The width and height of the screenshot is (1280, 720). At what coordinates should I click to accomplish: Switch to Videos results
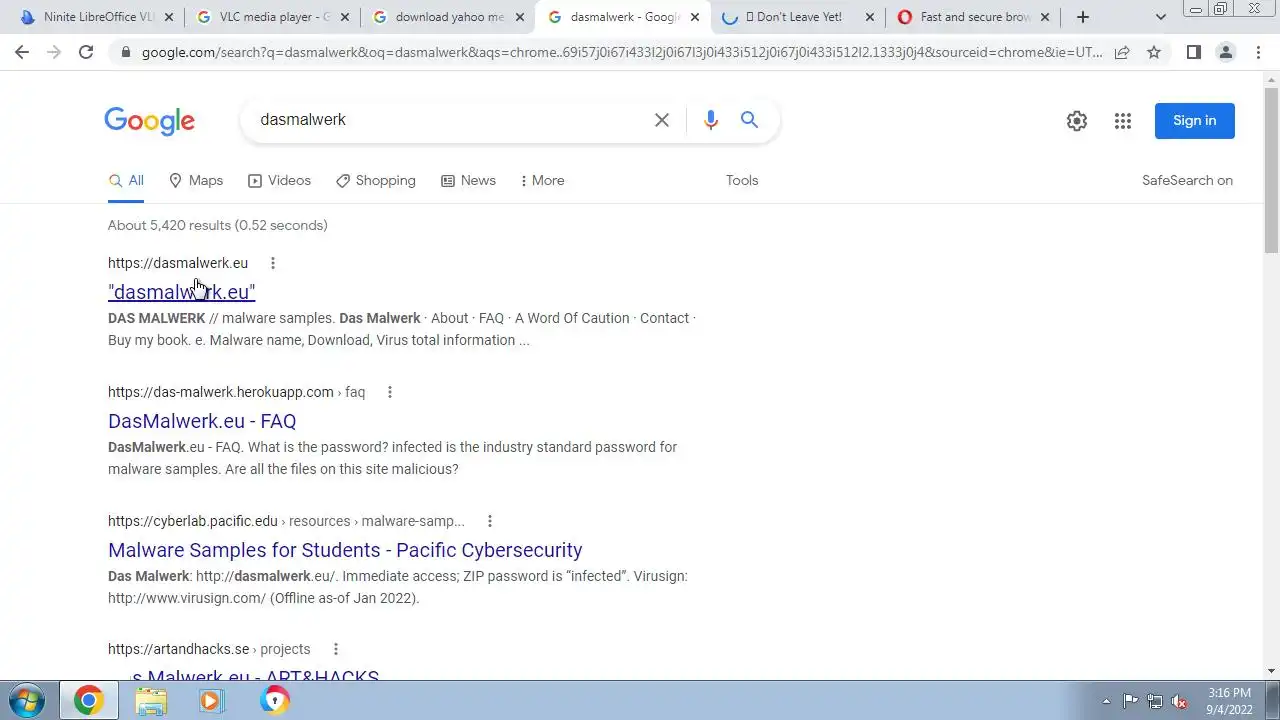tap(280, 181)
